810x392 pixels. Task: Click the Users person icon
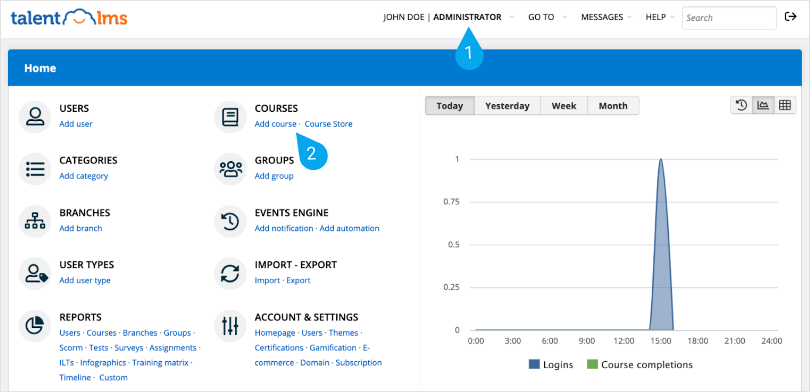(x=35, y=117)
